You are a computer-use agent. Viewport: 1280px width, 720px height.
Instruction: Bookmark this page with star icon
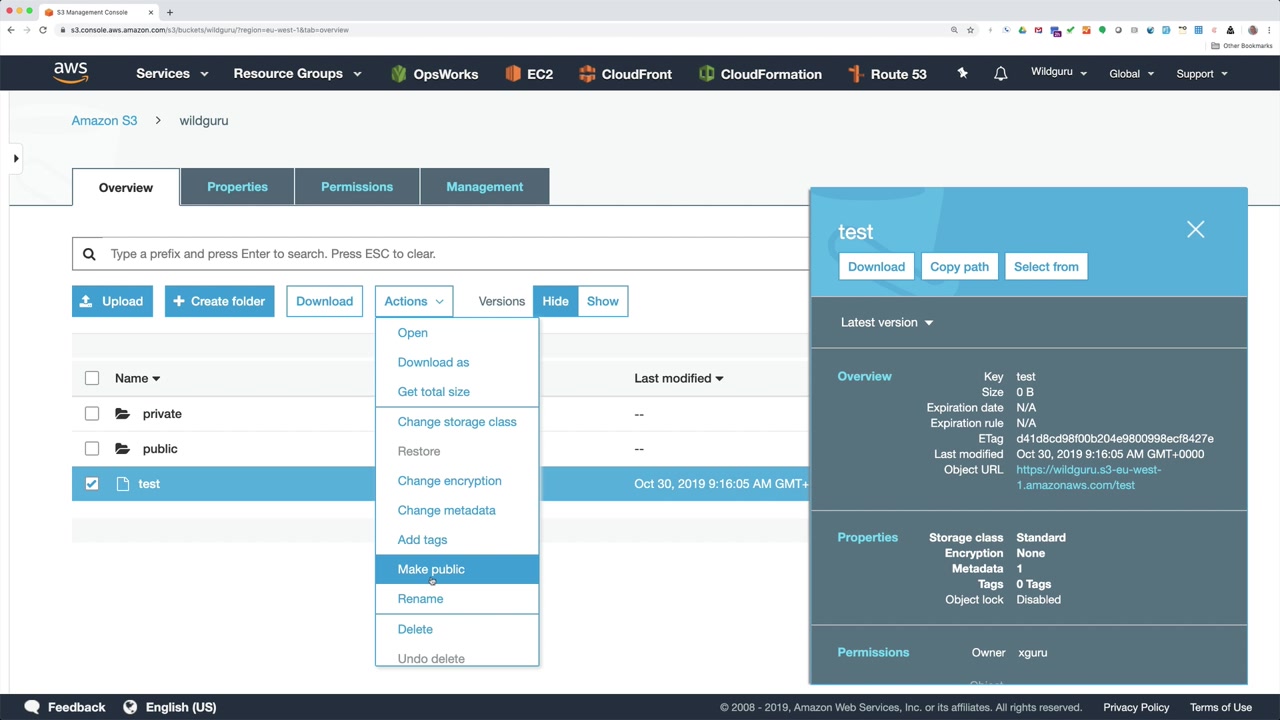(970, 30)
